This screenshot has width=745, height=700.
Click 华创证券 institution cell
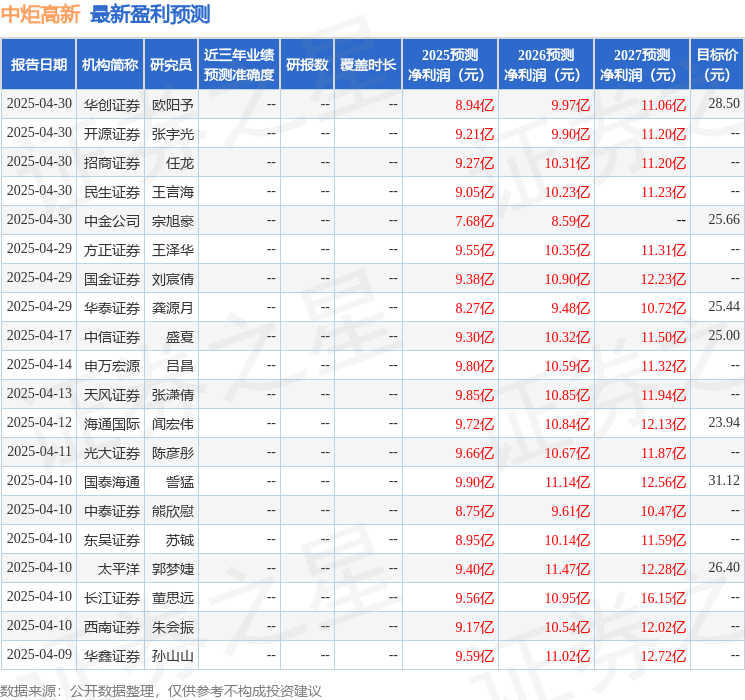(x=112, y=105)
